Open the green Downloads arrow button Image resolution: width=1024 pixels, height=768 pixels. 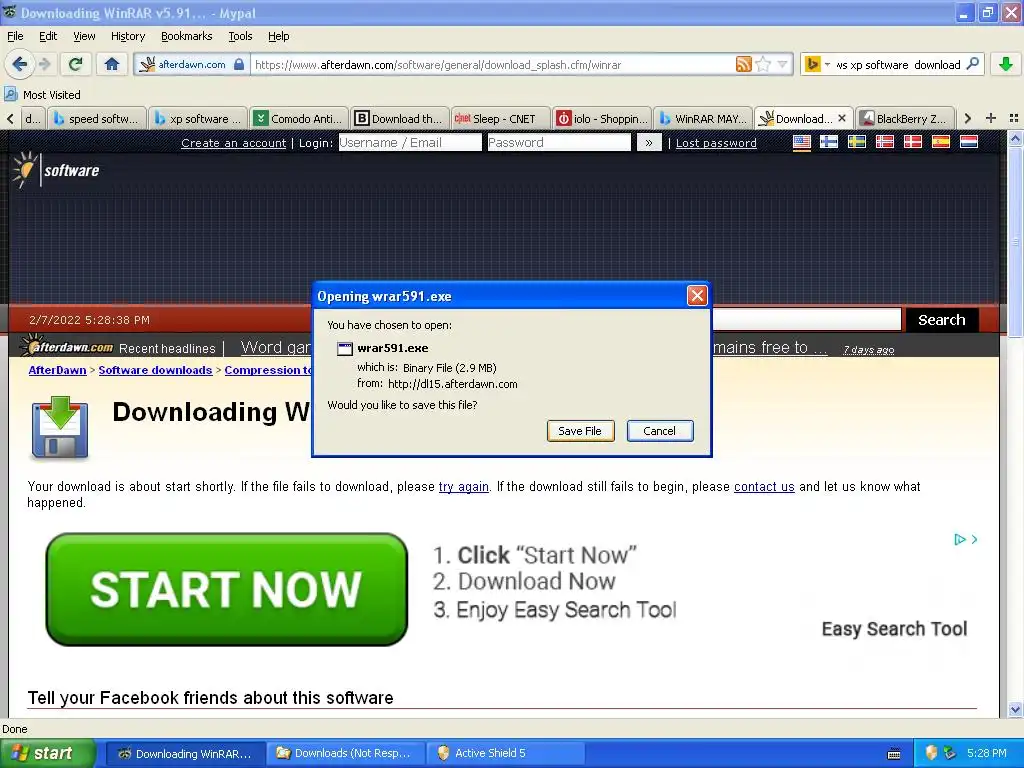(1006, 64)
